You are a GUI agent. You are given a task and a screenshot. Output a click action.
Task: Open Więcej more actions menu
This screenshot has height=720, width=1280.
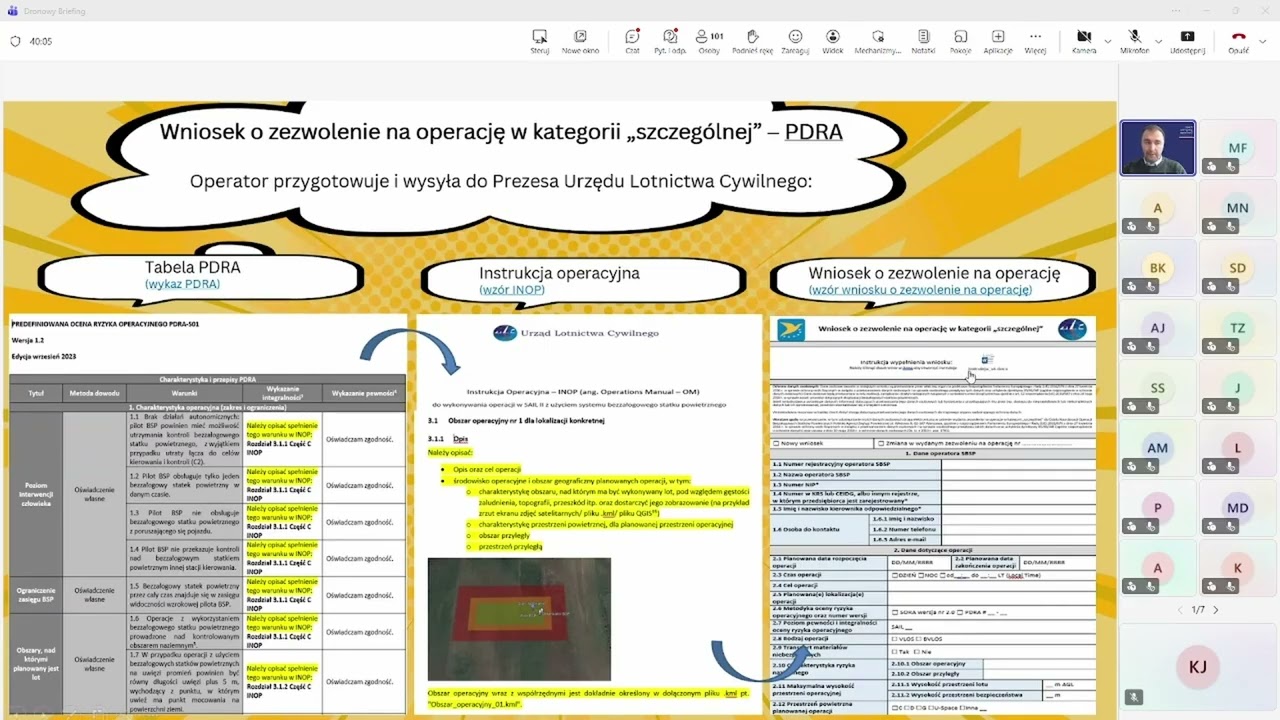(x=1035, y=41)
